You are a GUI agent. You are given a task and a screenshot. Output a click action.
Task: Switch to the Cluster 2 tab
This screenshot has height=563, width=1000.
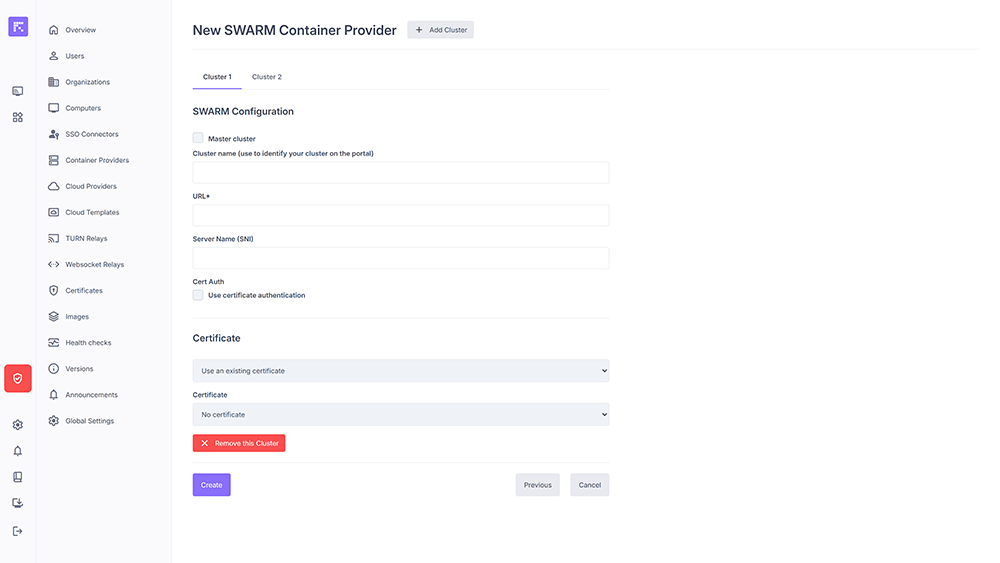tap(266, 77)
